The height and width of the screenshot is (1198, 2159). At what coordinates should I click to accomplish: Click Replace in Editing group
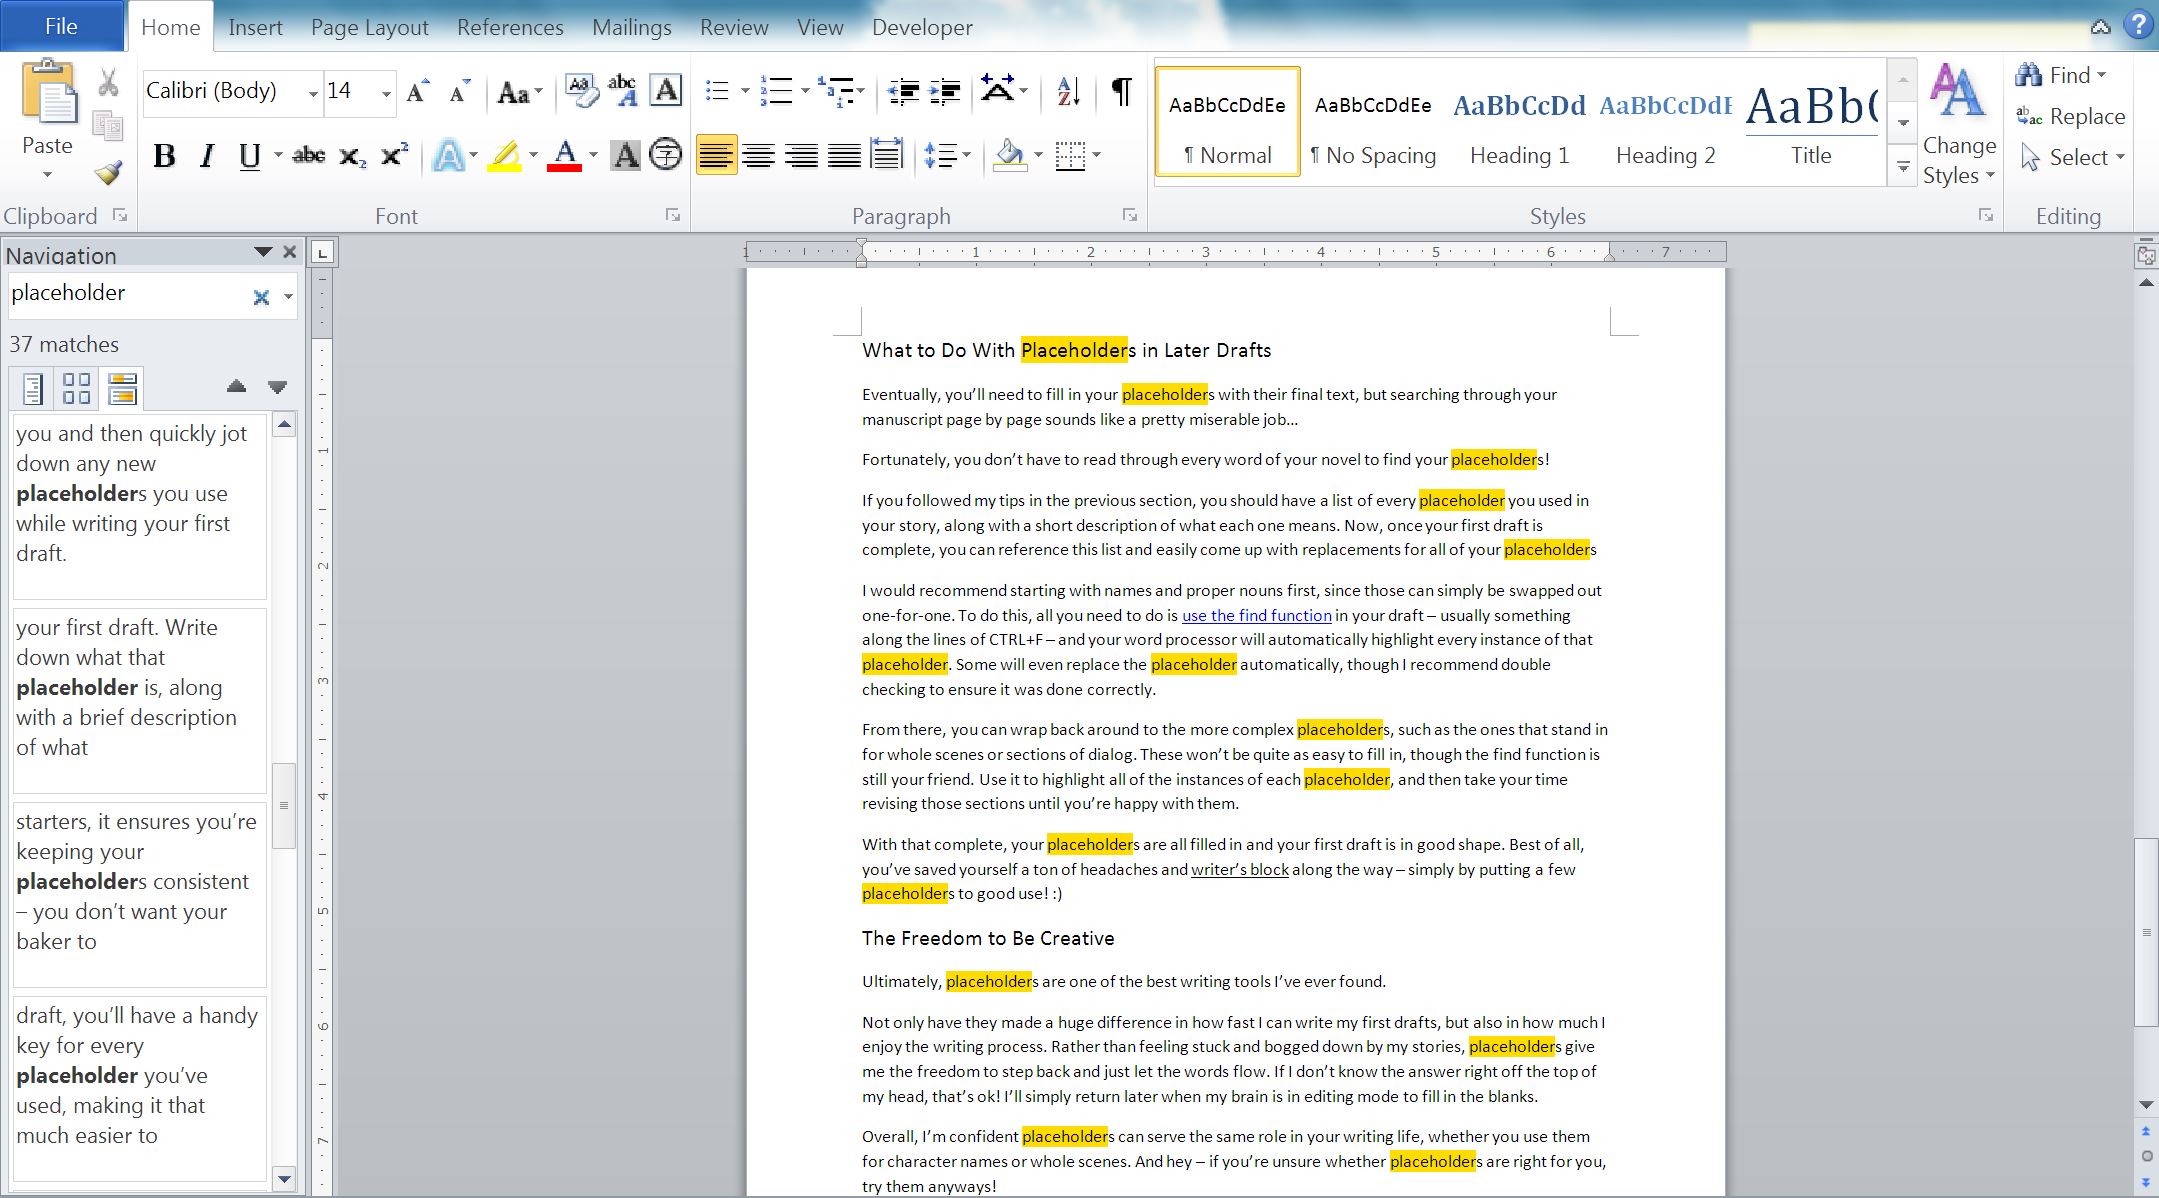(2071, 116)
